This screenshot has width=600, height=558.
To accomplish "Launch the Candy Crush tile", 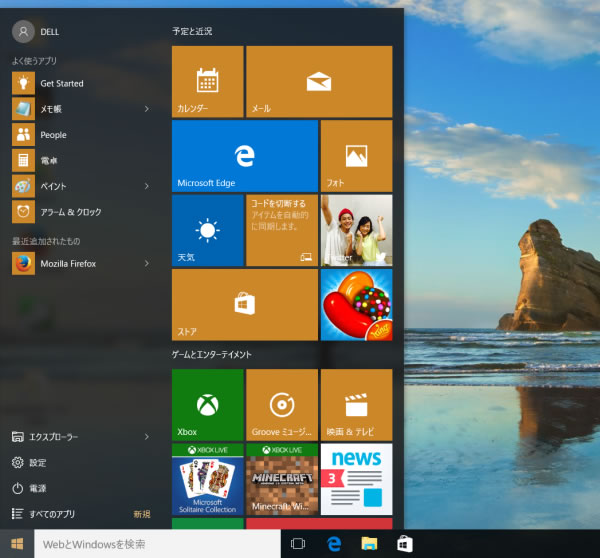I will pos(356,305).
